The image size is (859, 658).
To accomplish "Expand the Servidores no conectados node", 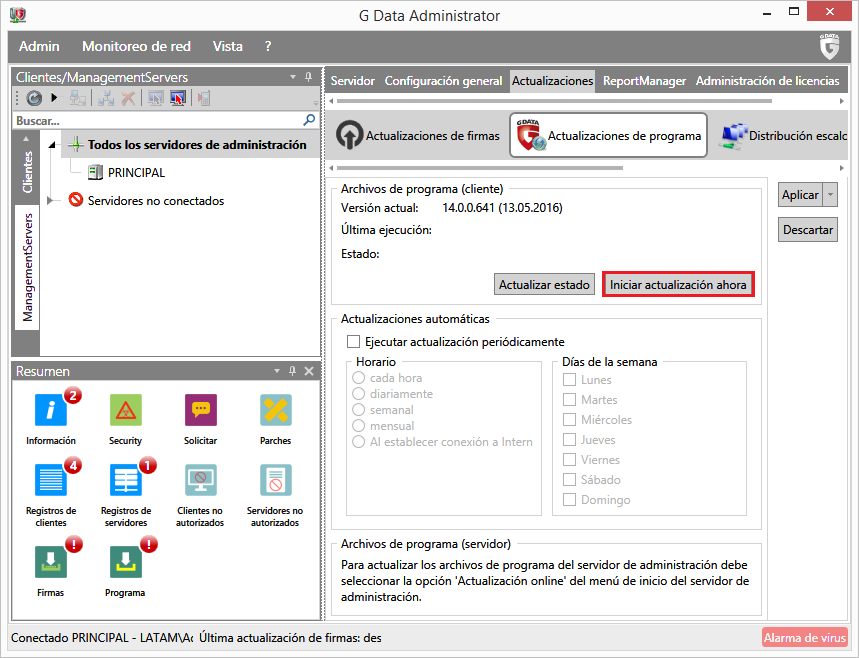I will [x=52, y=201].
